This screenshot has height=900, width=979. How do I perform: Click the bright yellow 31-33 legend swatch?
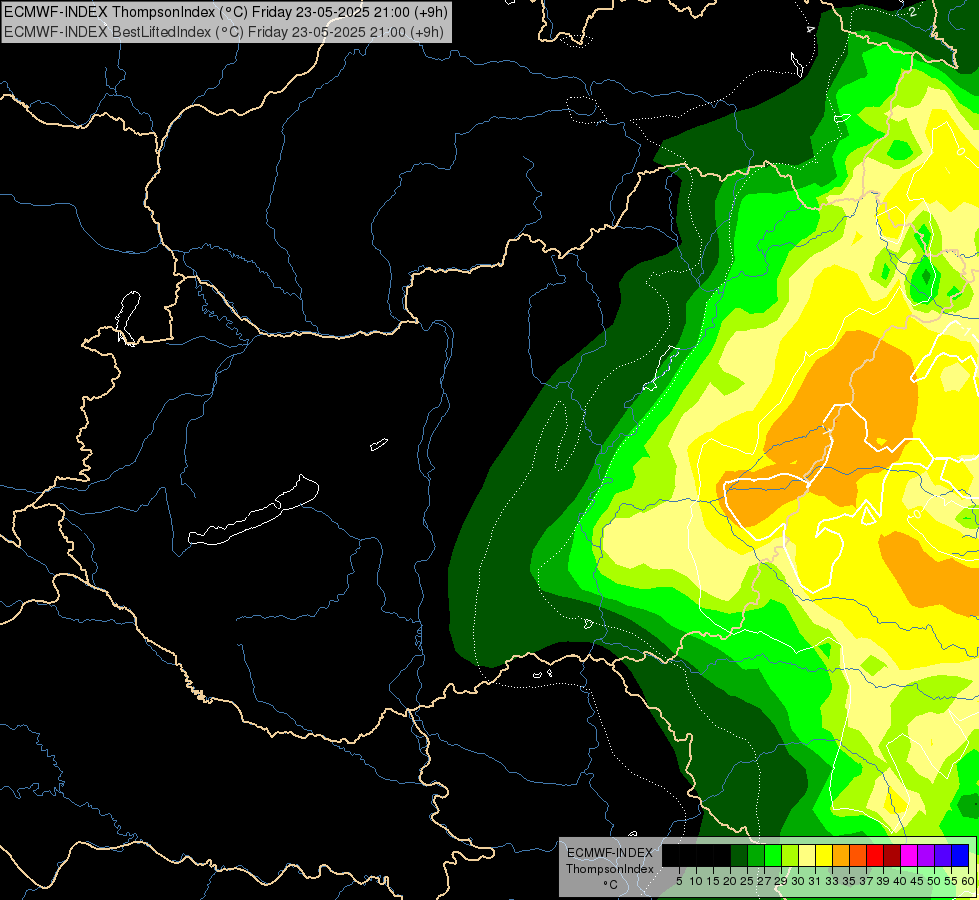click(x=824, y=855)
